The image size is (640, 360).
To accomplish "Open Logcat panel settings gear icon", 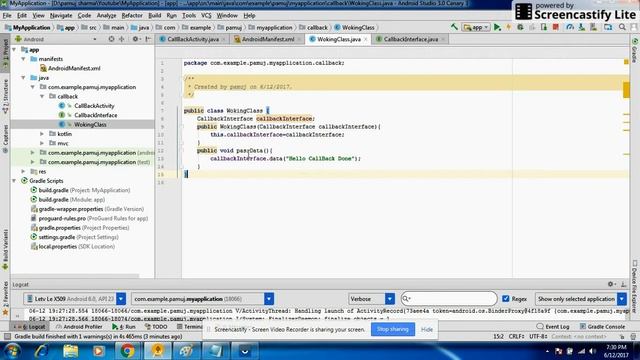I will pos(611,284).
